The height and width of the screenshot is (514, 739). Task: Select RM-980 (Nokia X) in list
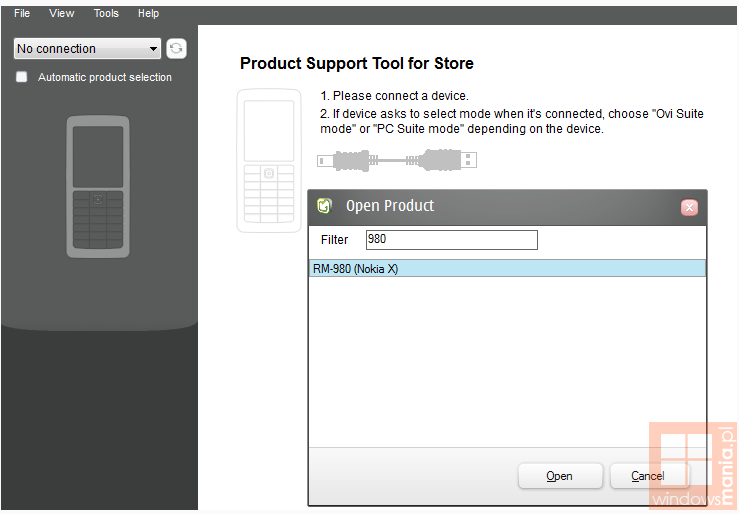pyautogui.click(x=507, y=269)
